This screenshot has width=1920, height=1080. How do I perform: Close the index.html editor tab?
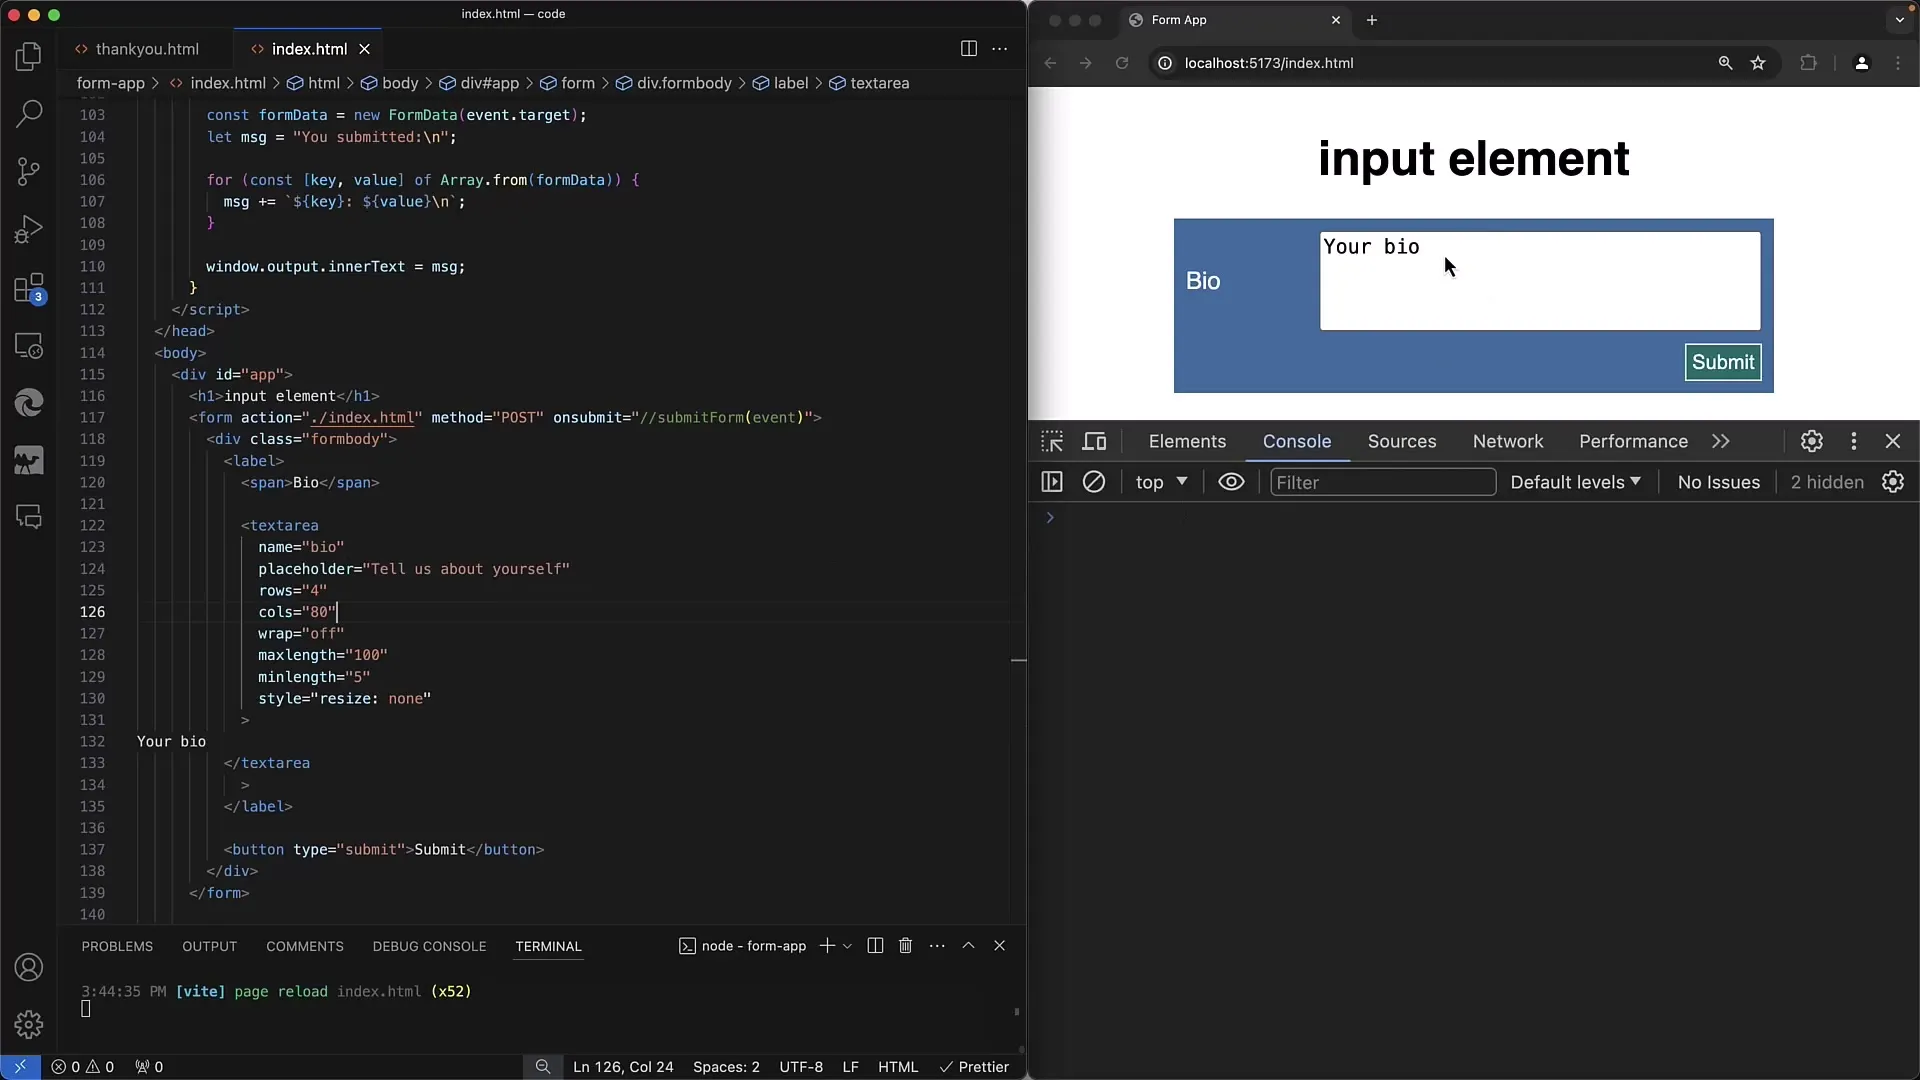[x=365, y=49]
